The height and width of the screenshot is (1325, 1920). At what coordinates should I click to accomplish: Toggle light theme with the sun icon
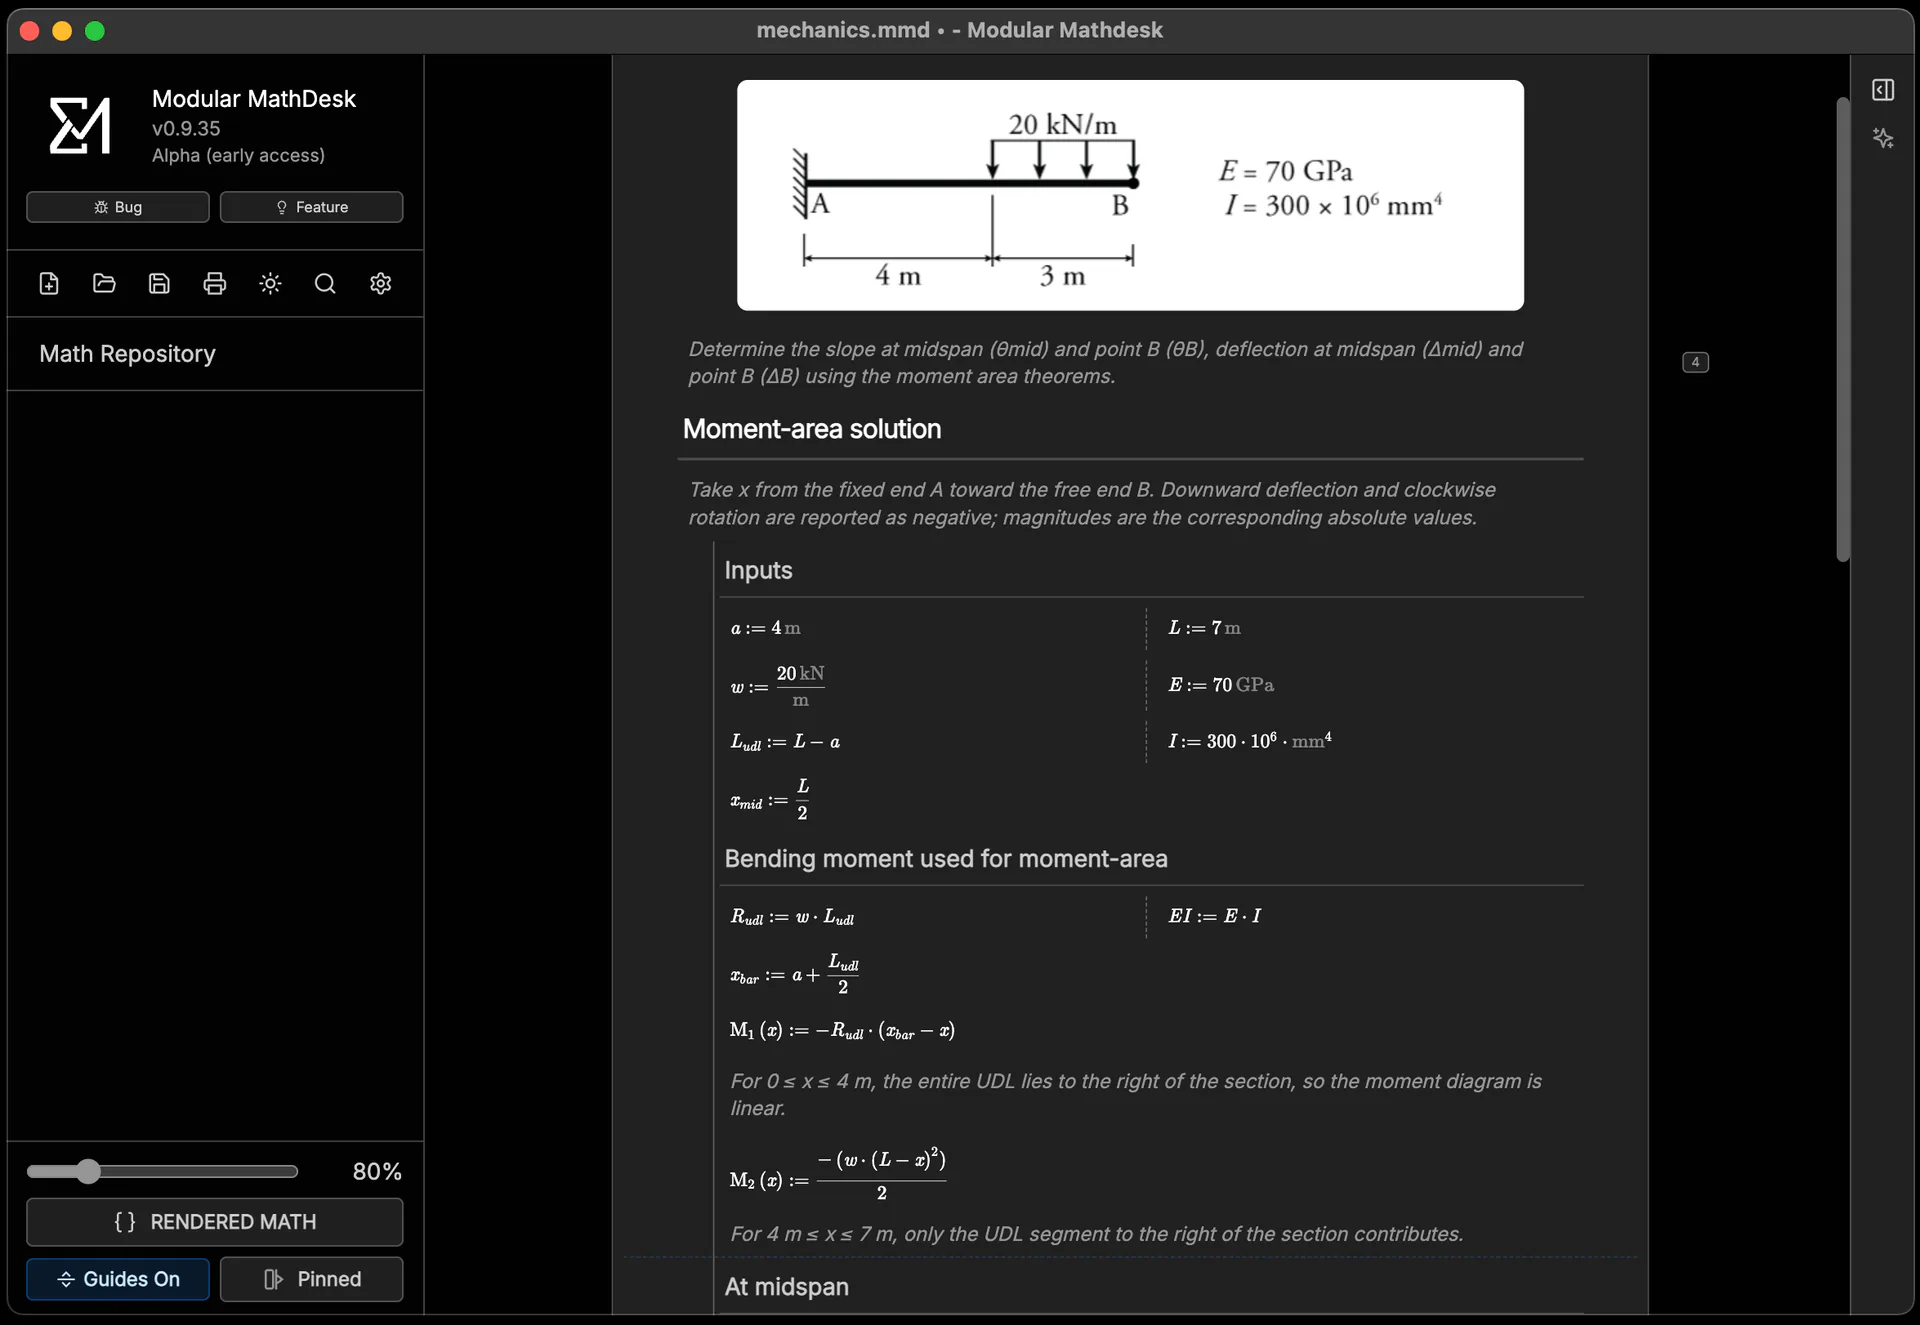(270, 284)
